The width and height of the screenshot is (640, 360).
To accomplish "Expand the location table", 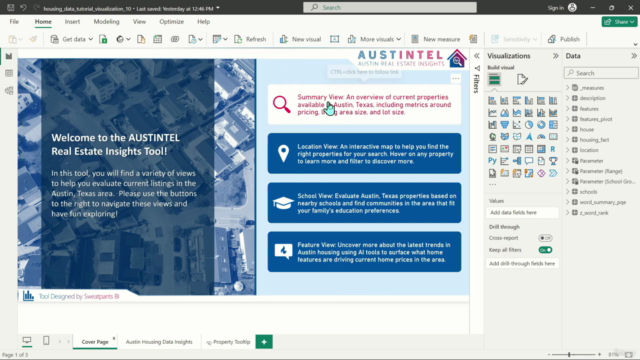I will pos(567,150).
